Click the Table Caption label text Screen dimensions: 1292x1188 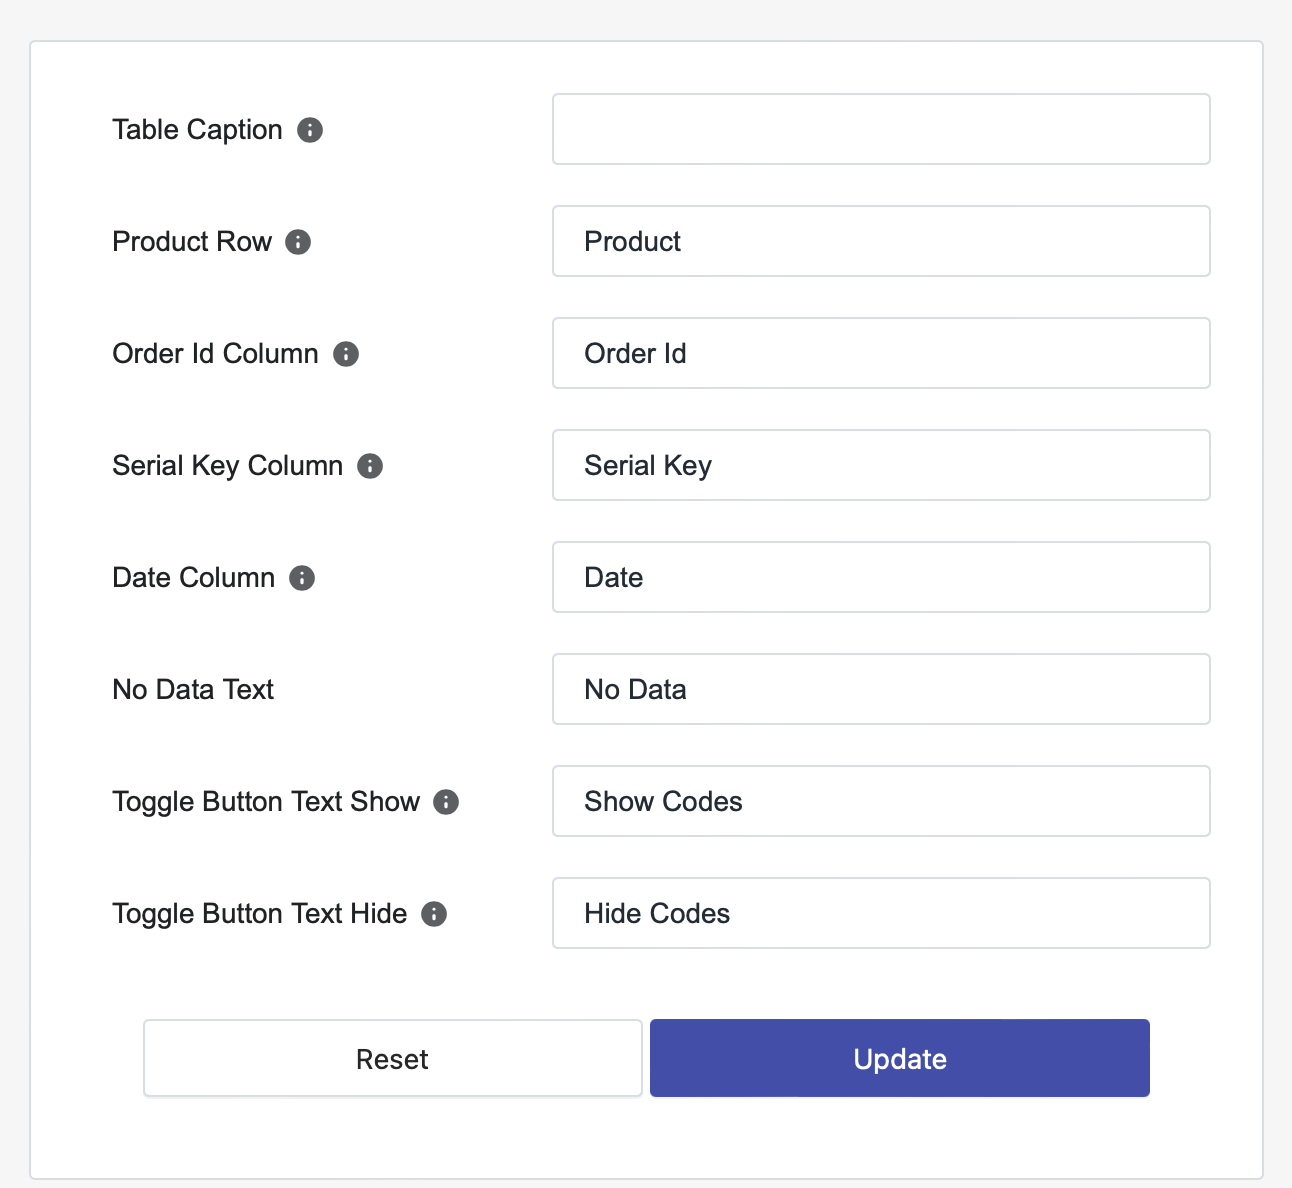(197, 130)
